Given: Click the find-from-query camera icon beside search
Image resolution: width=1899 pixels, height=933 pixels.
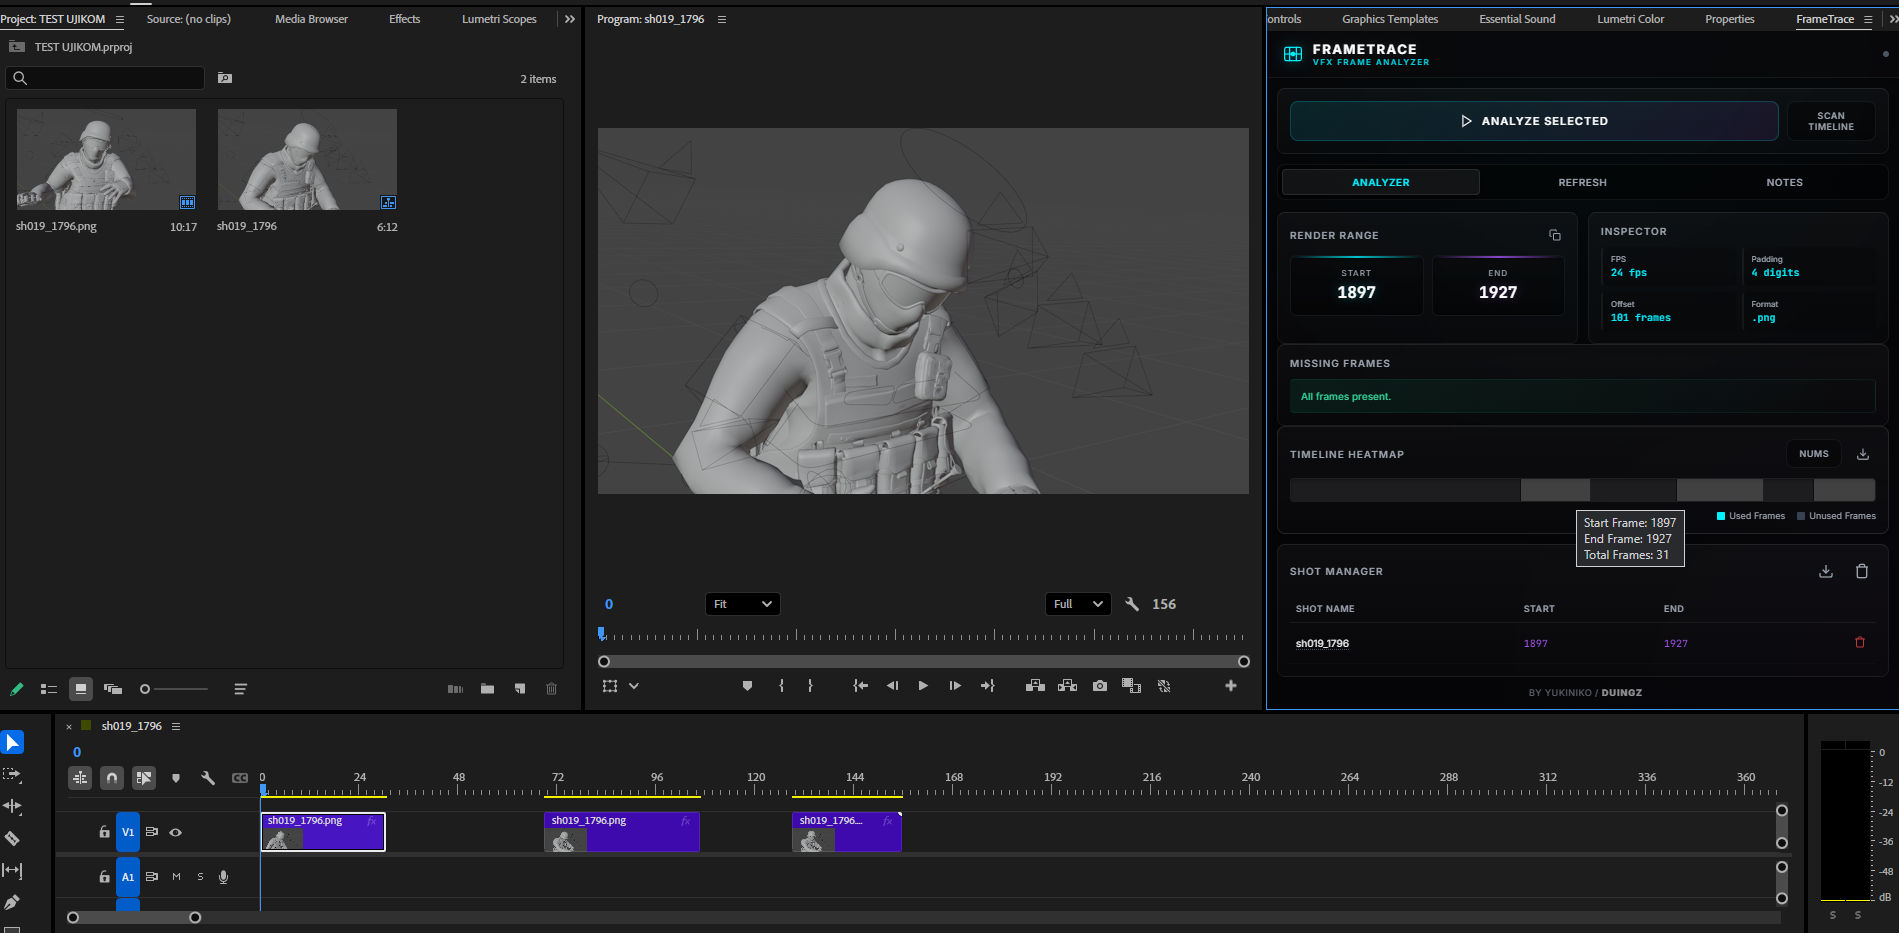Looking at the screenshot, I should click(x=225, y=78).
